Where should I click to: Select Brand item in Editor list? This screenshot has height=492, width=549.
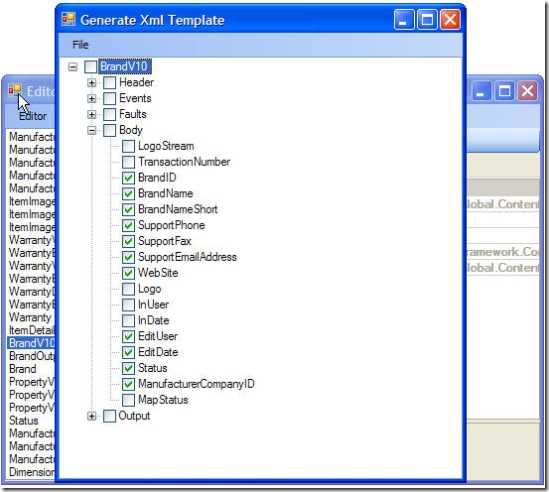point(23,369)
